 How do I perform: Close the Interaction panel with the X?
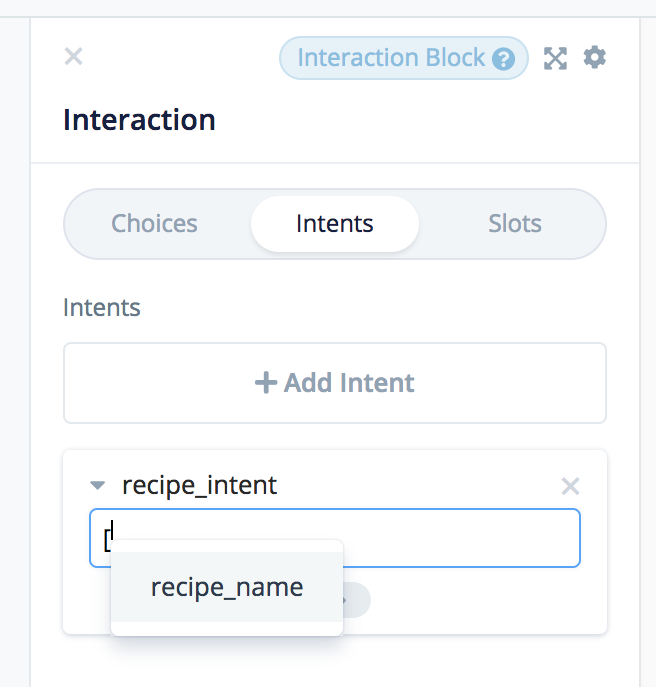pyautogui.click(x=73, y=56)
